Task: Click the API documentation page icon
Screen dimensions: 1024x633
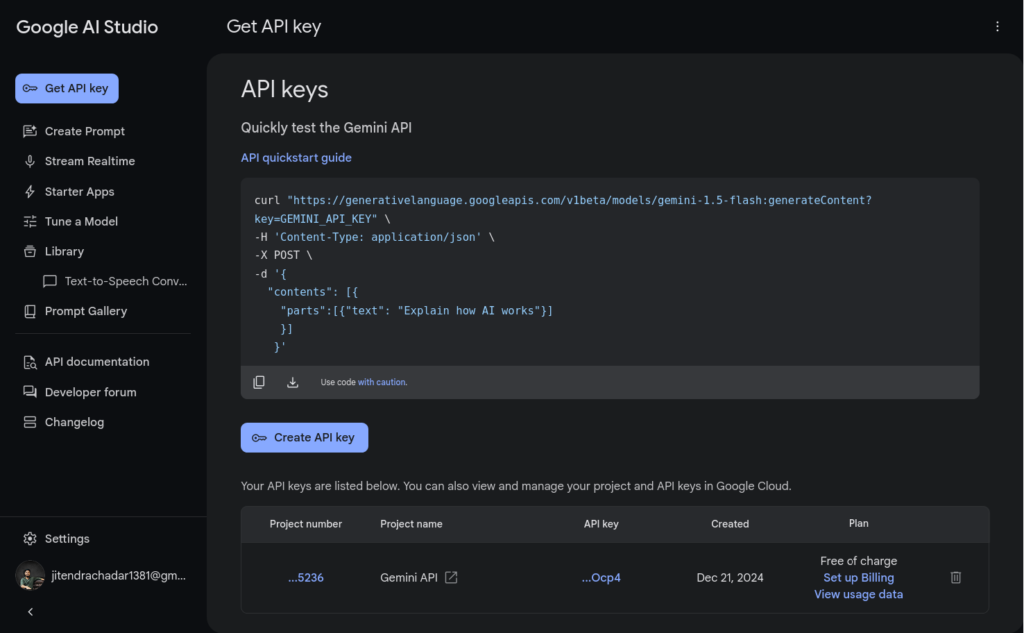Action: tap(30, 362)
